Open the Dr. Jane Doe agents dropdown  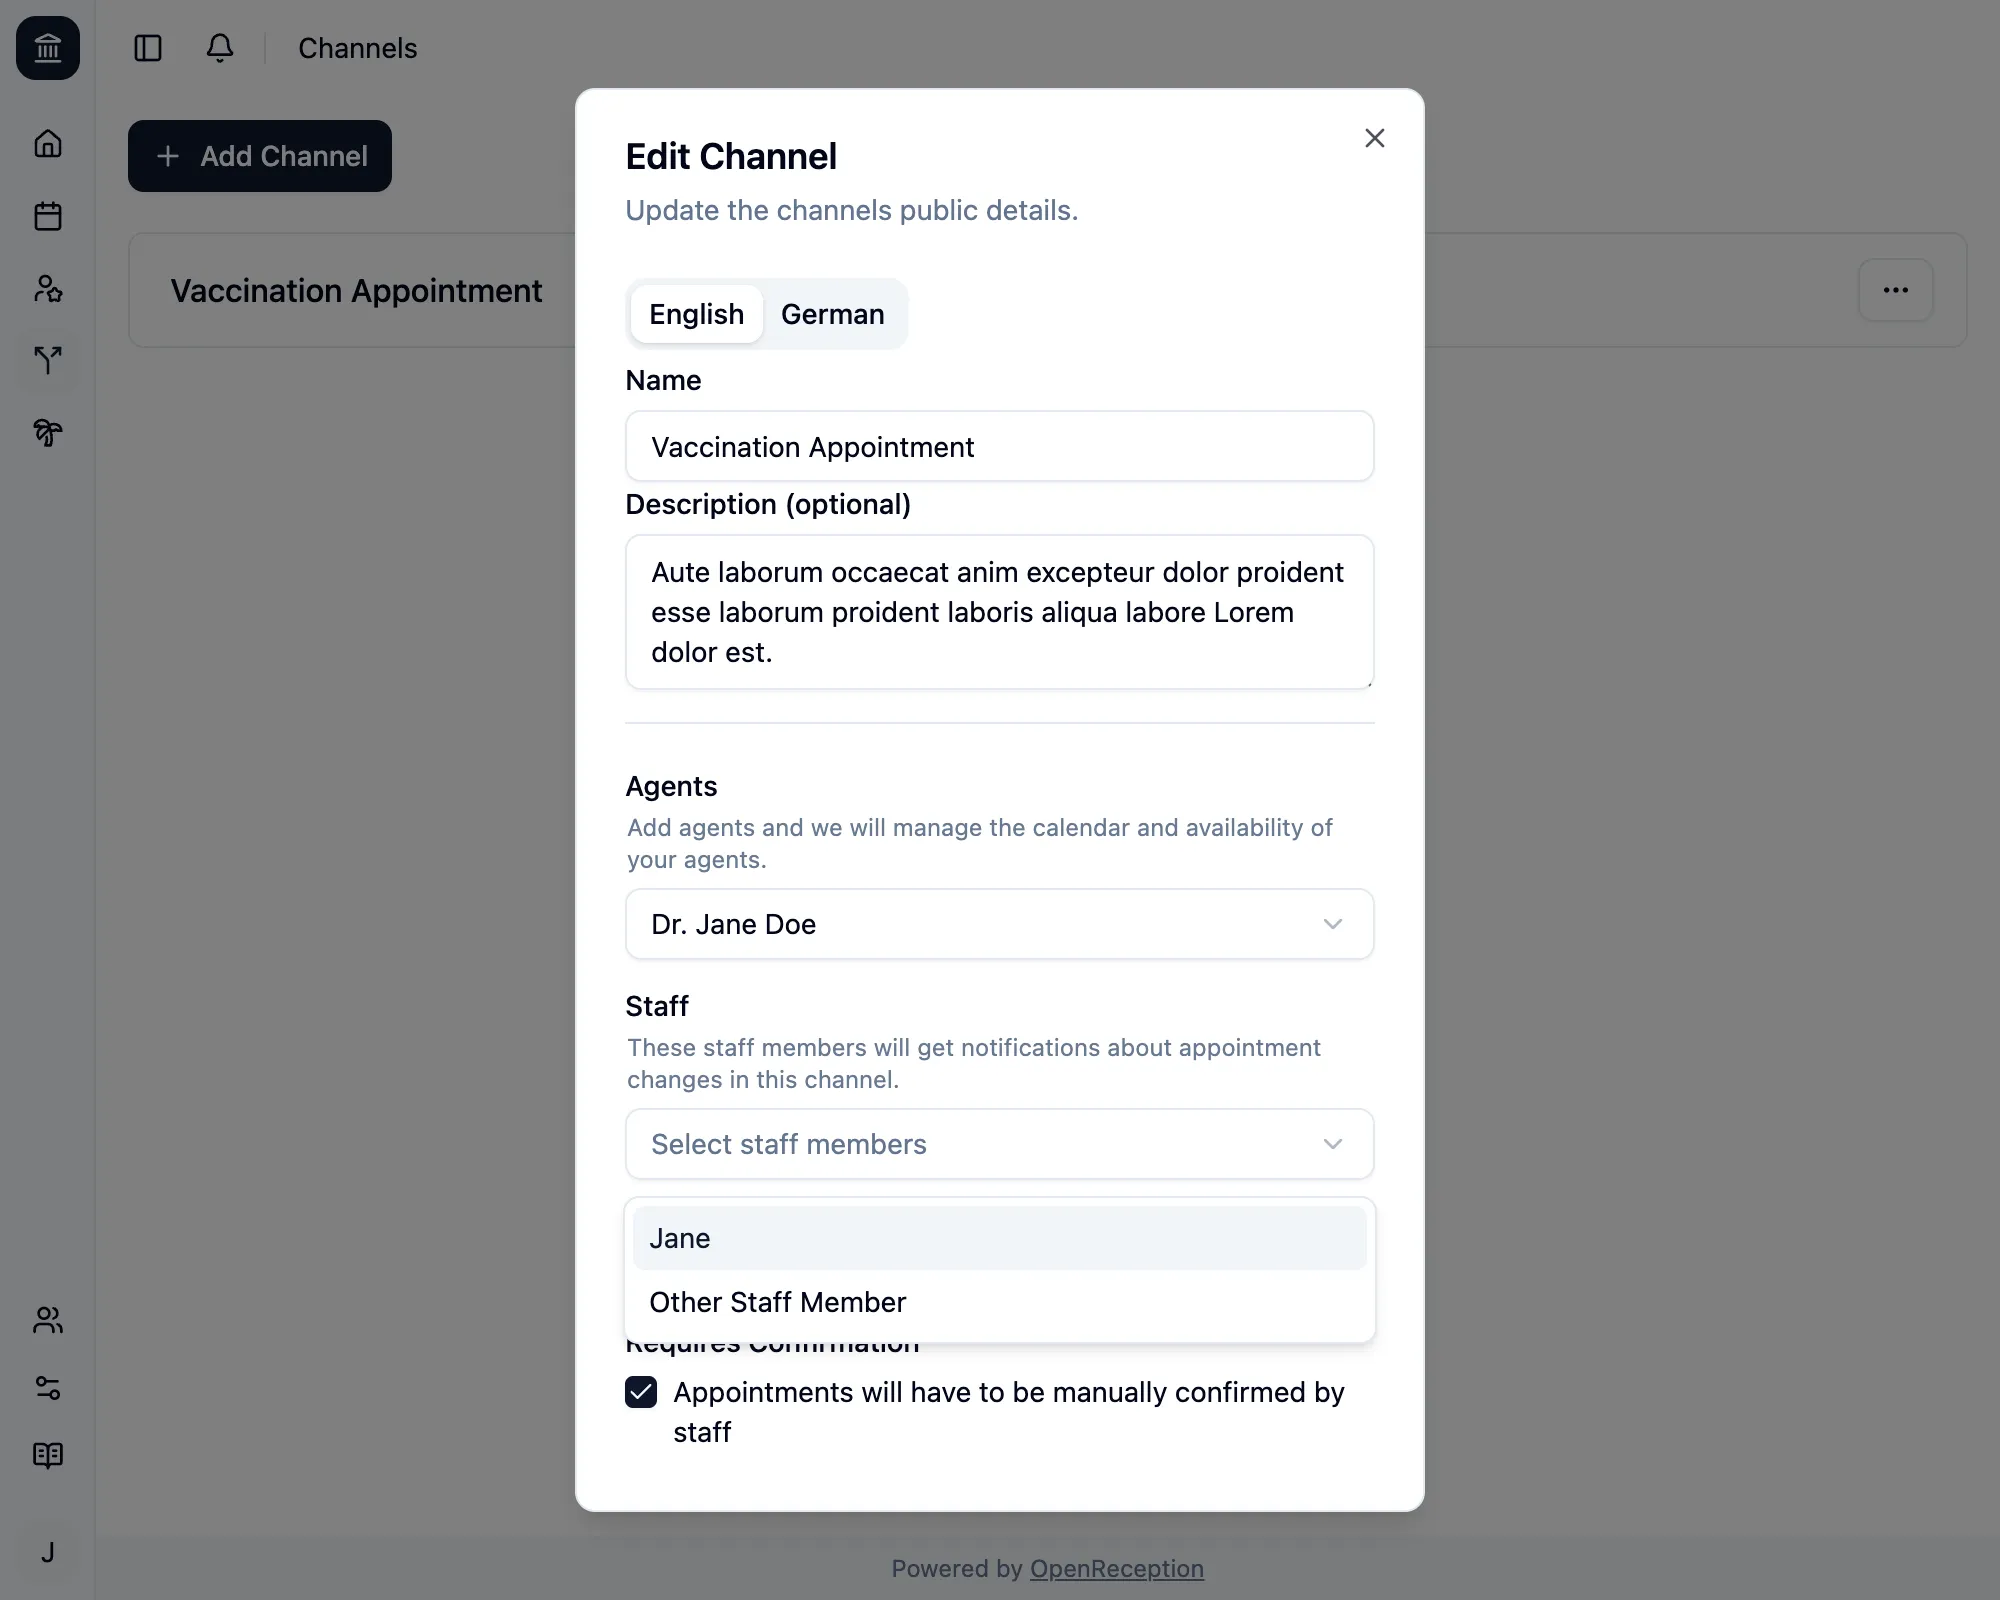(999, 924)
